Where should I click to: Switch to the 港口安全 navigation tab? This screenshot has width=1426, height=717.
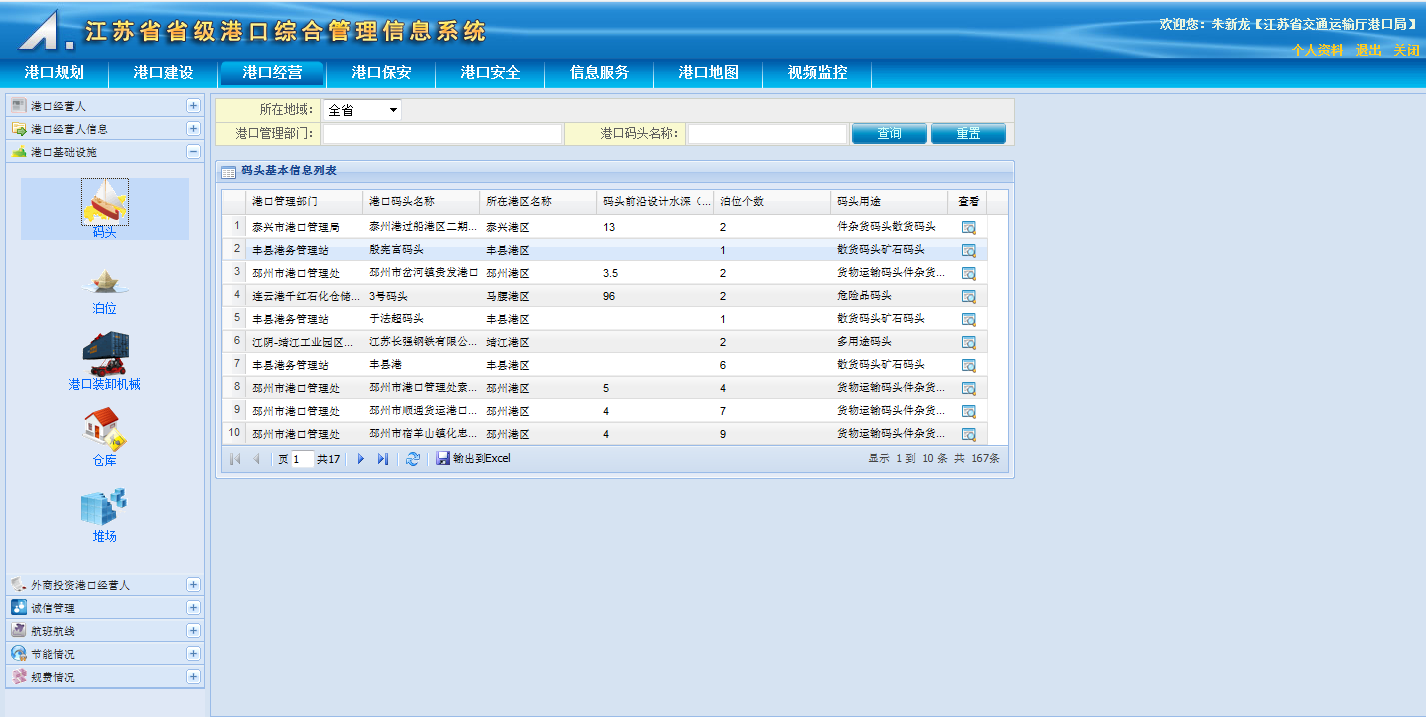point(490,73)
